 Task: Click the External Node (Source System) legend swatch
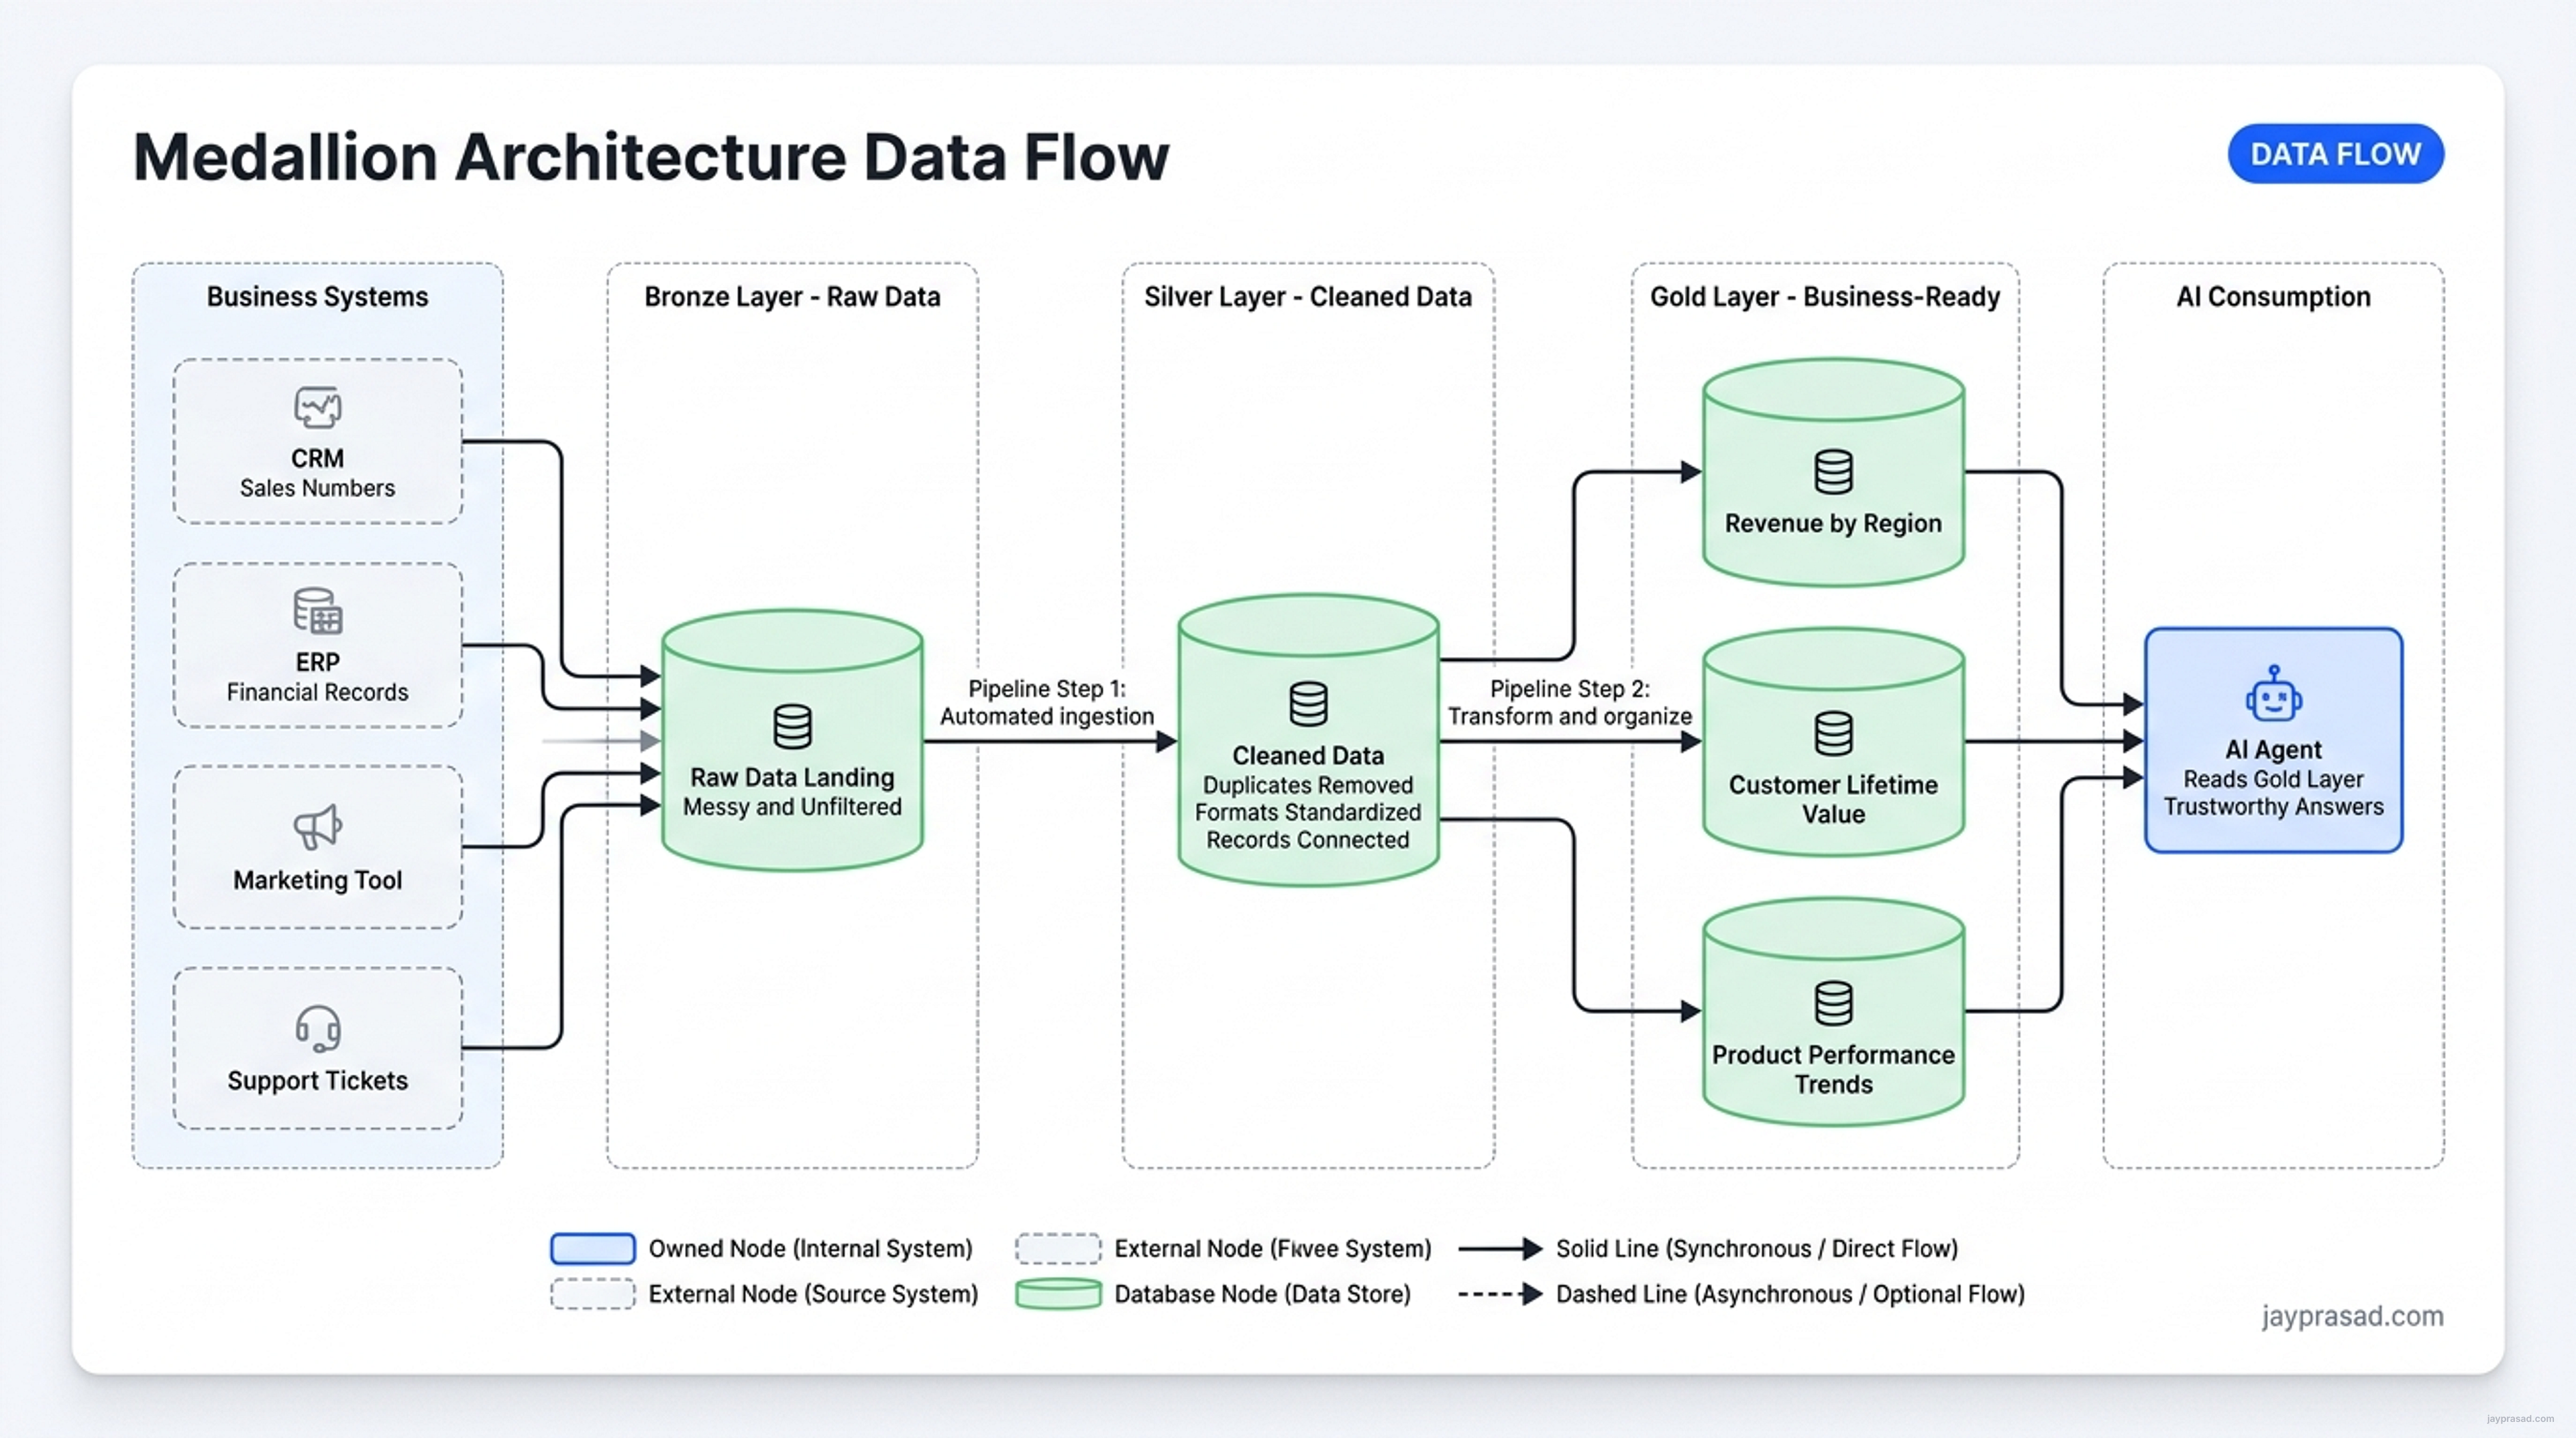point(593,1294)
